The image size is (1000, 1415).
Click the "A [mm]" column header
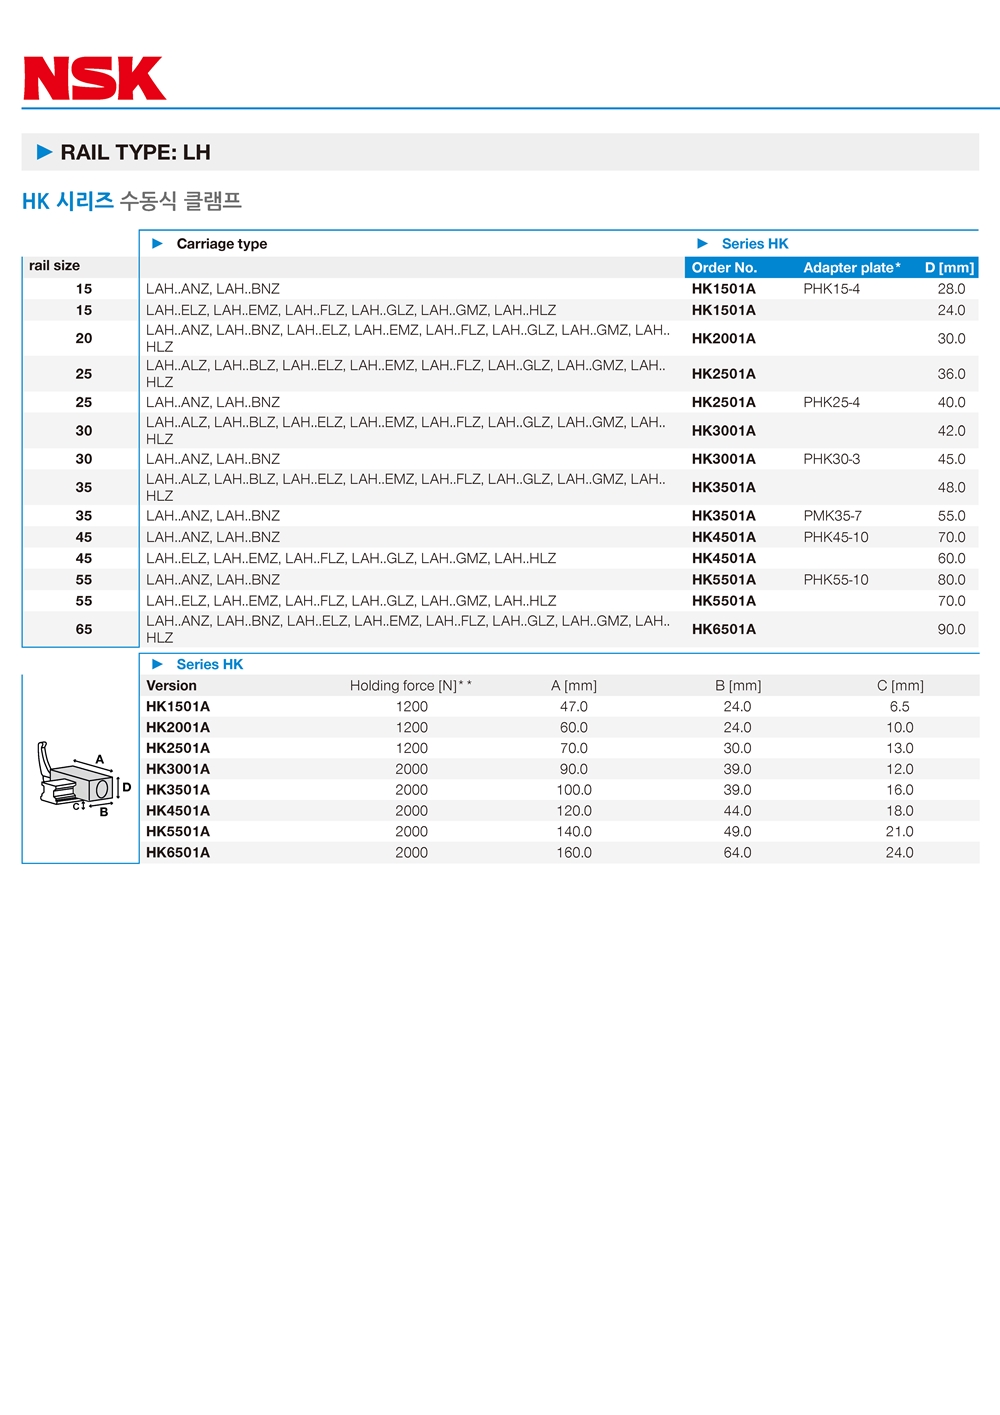[x=574, y=686]
